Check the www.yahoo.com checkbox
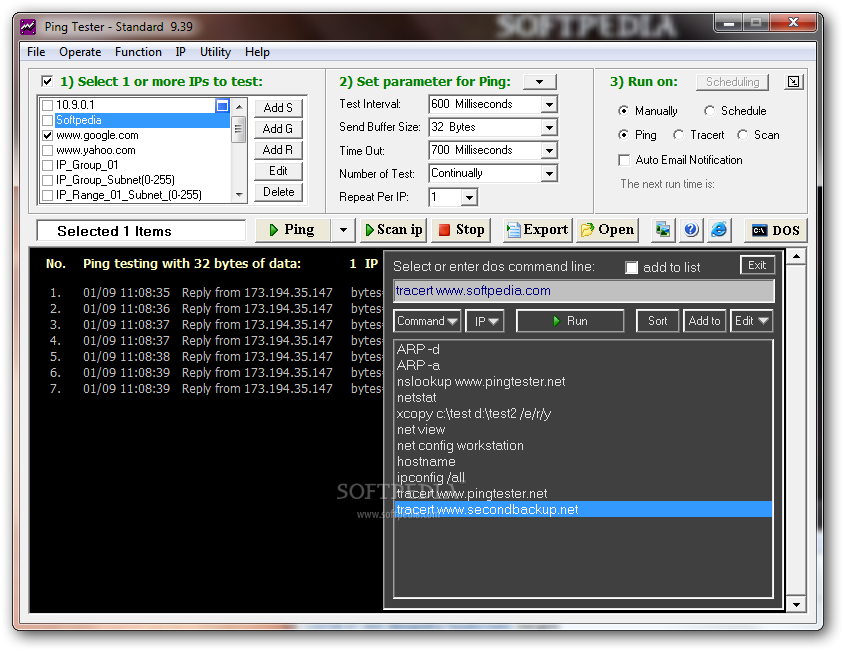Viewport: 844px width, 651px height. tap(48, 150)
